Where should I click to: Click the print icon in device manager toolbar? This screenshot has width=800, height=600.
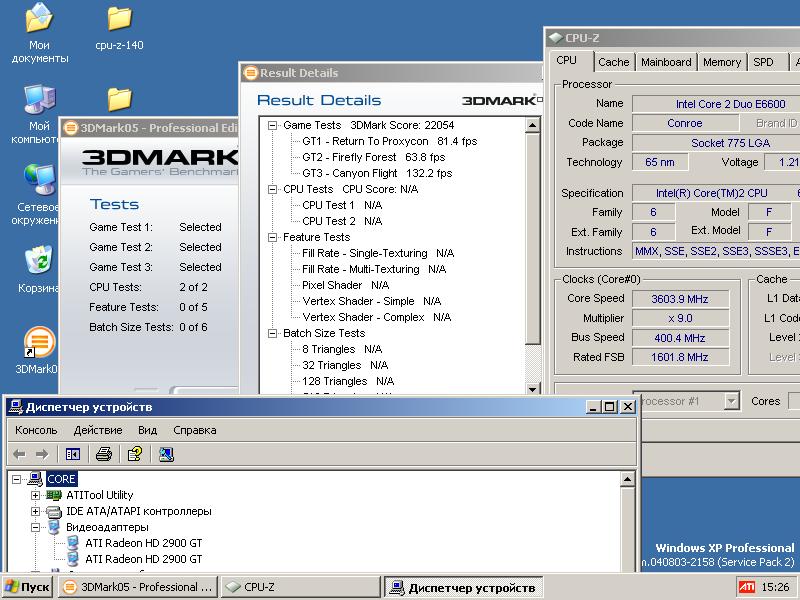[x=104, y=454]
